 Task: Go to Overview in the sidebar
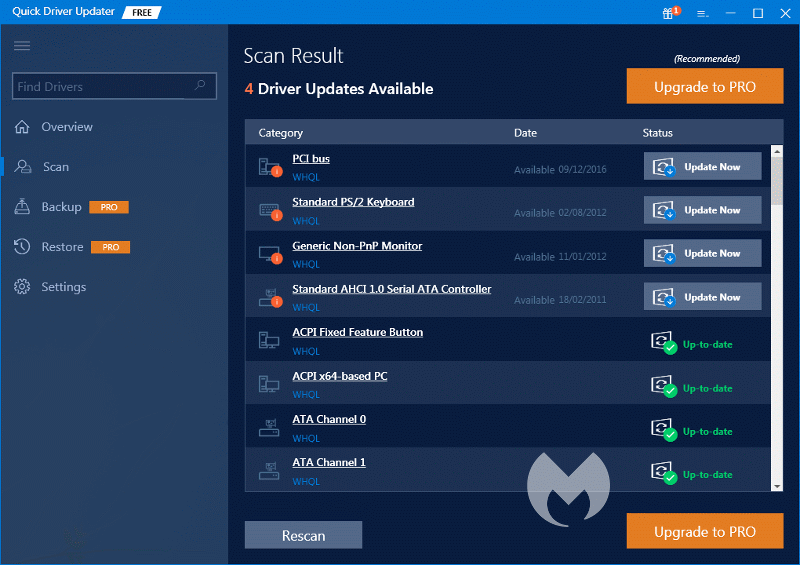(x=67, y=127)
